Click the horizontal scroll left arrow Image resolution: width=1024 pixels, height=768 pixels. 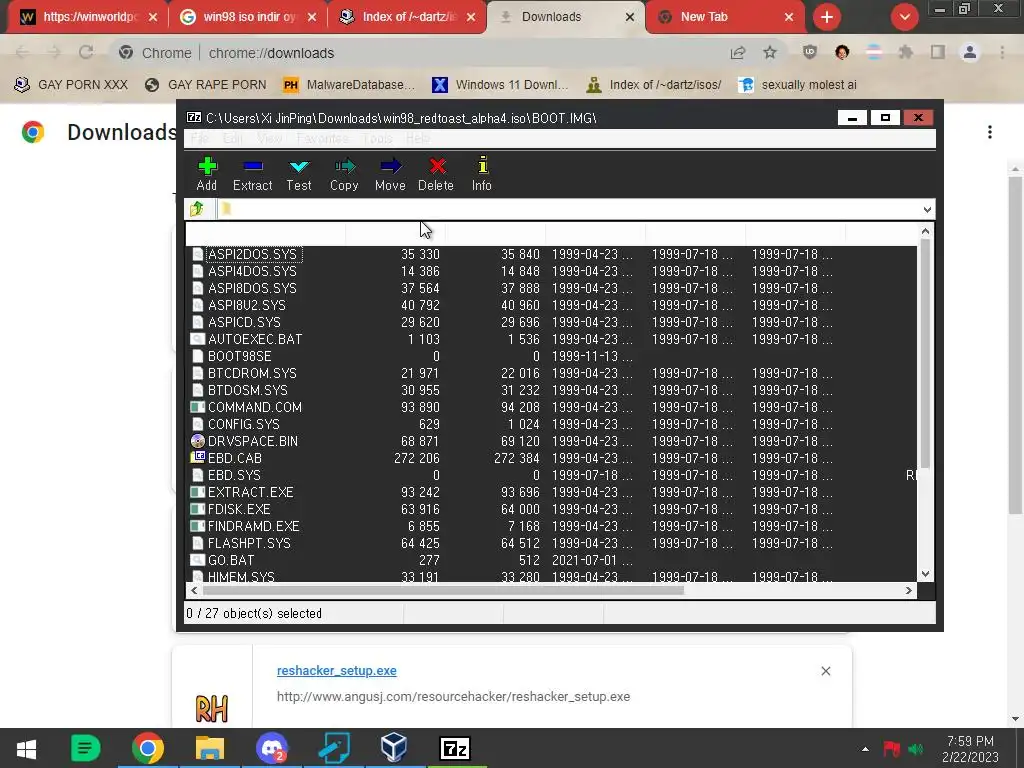click(194, 590)
